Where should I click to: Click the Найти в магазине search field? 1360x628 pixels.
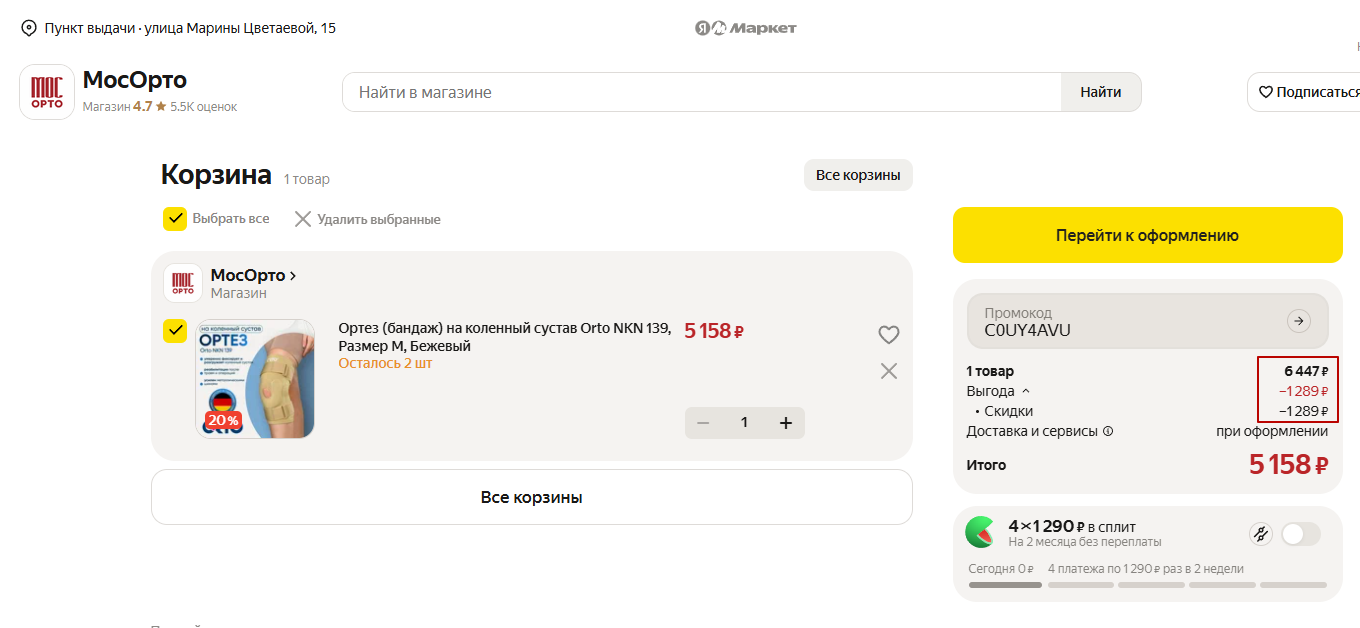point(702,92)
